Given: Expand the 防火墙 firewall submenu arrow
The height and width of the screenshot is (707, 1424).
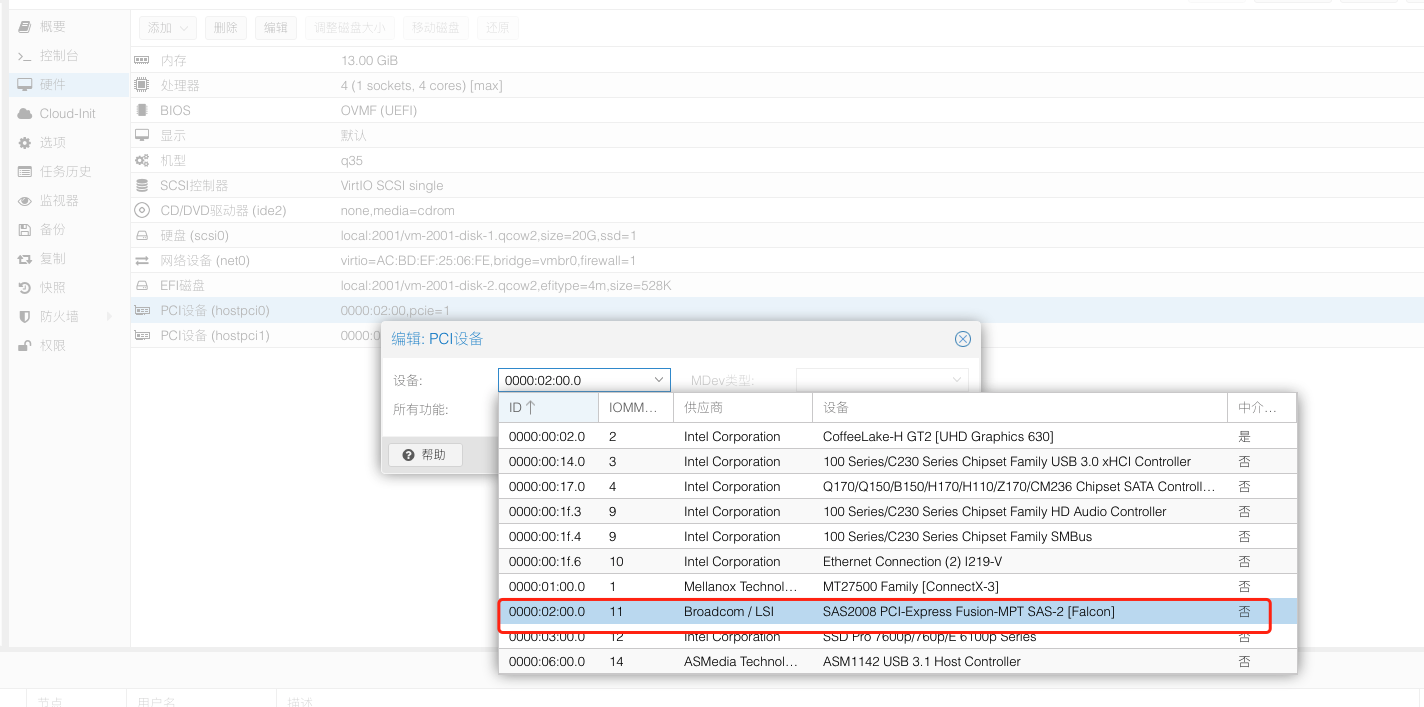Looking at the screenshot, I should (109, 317).
